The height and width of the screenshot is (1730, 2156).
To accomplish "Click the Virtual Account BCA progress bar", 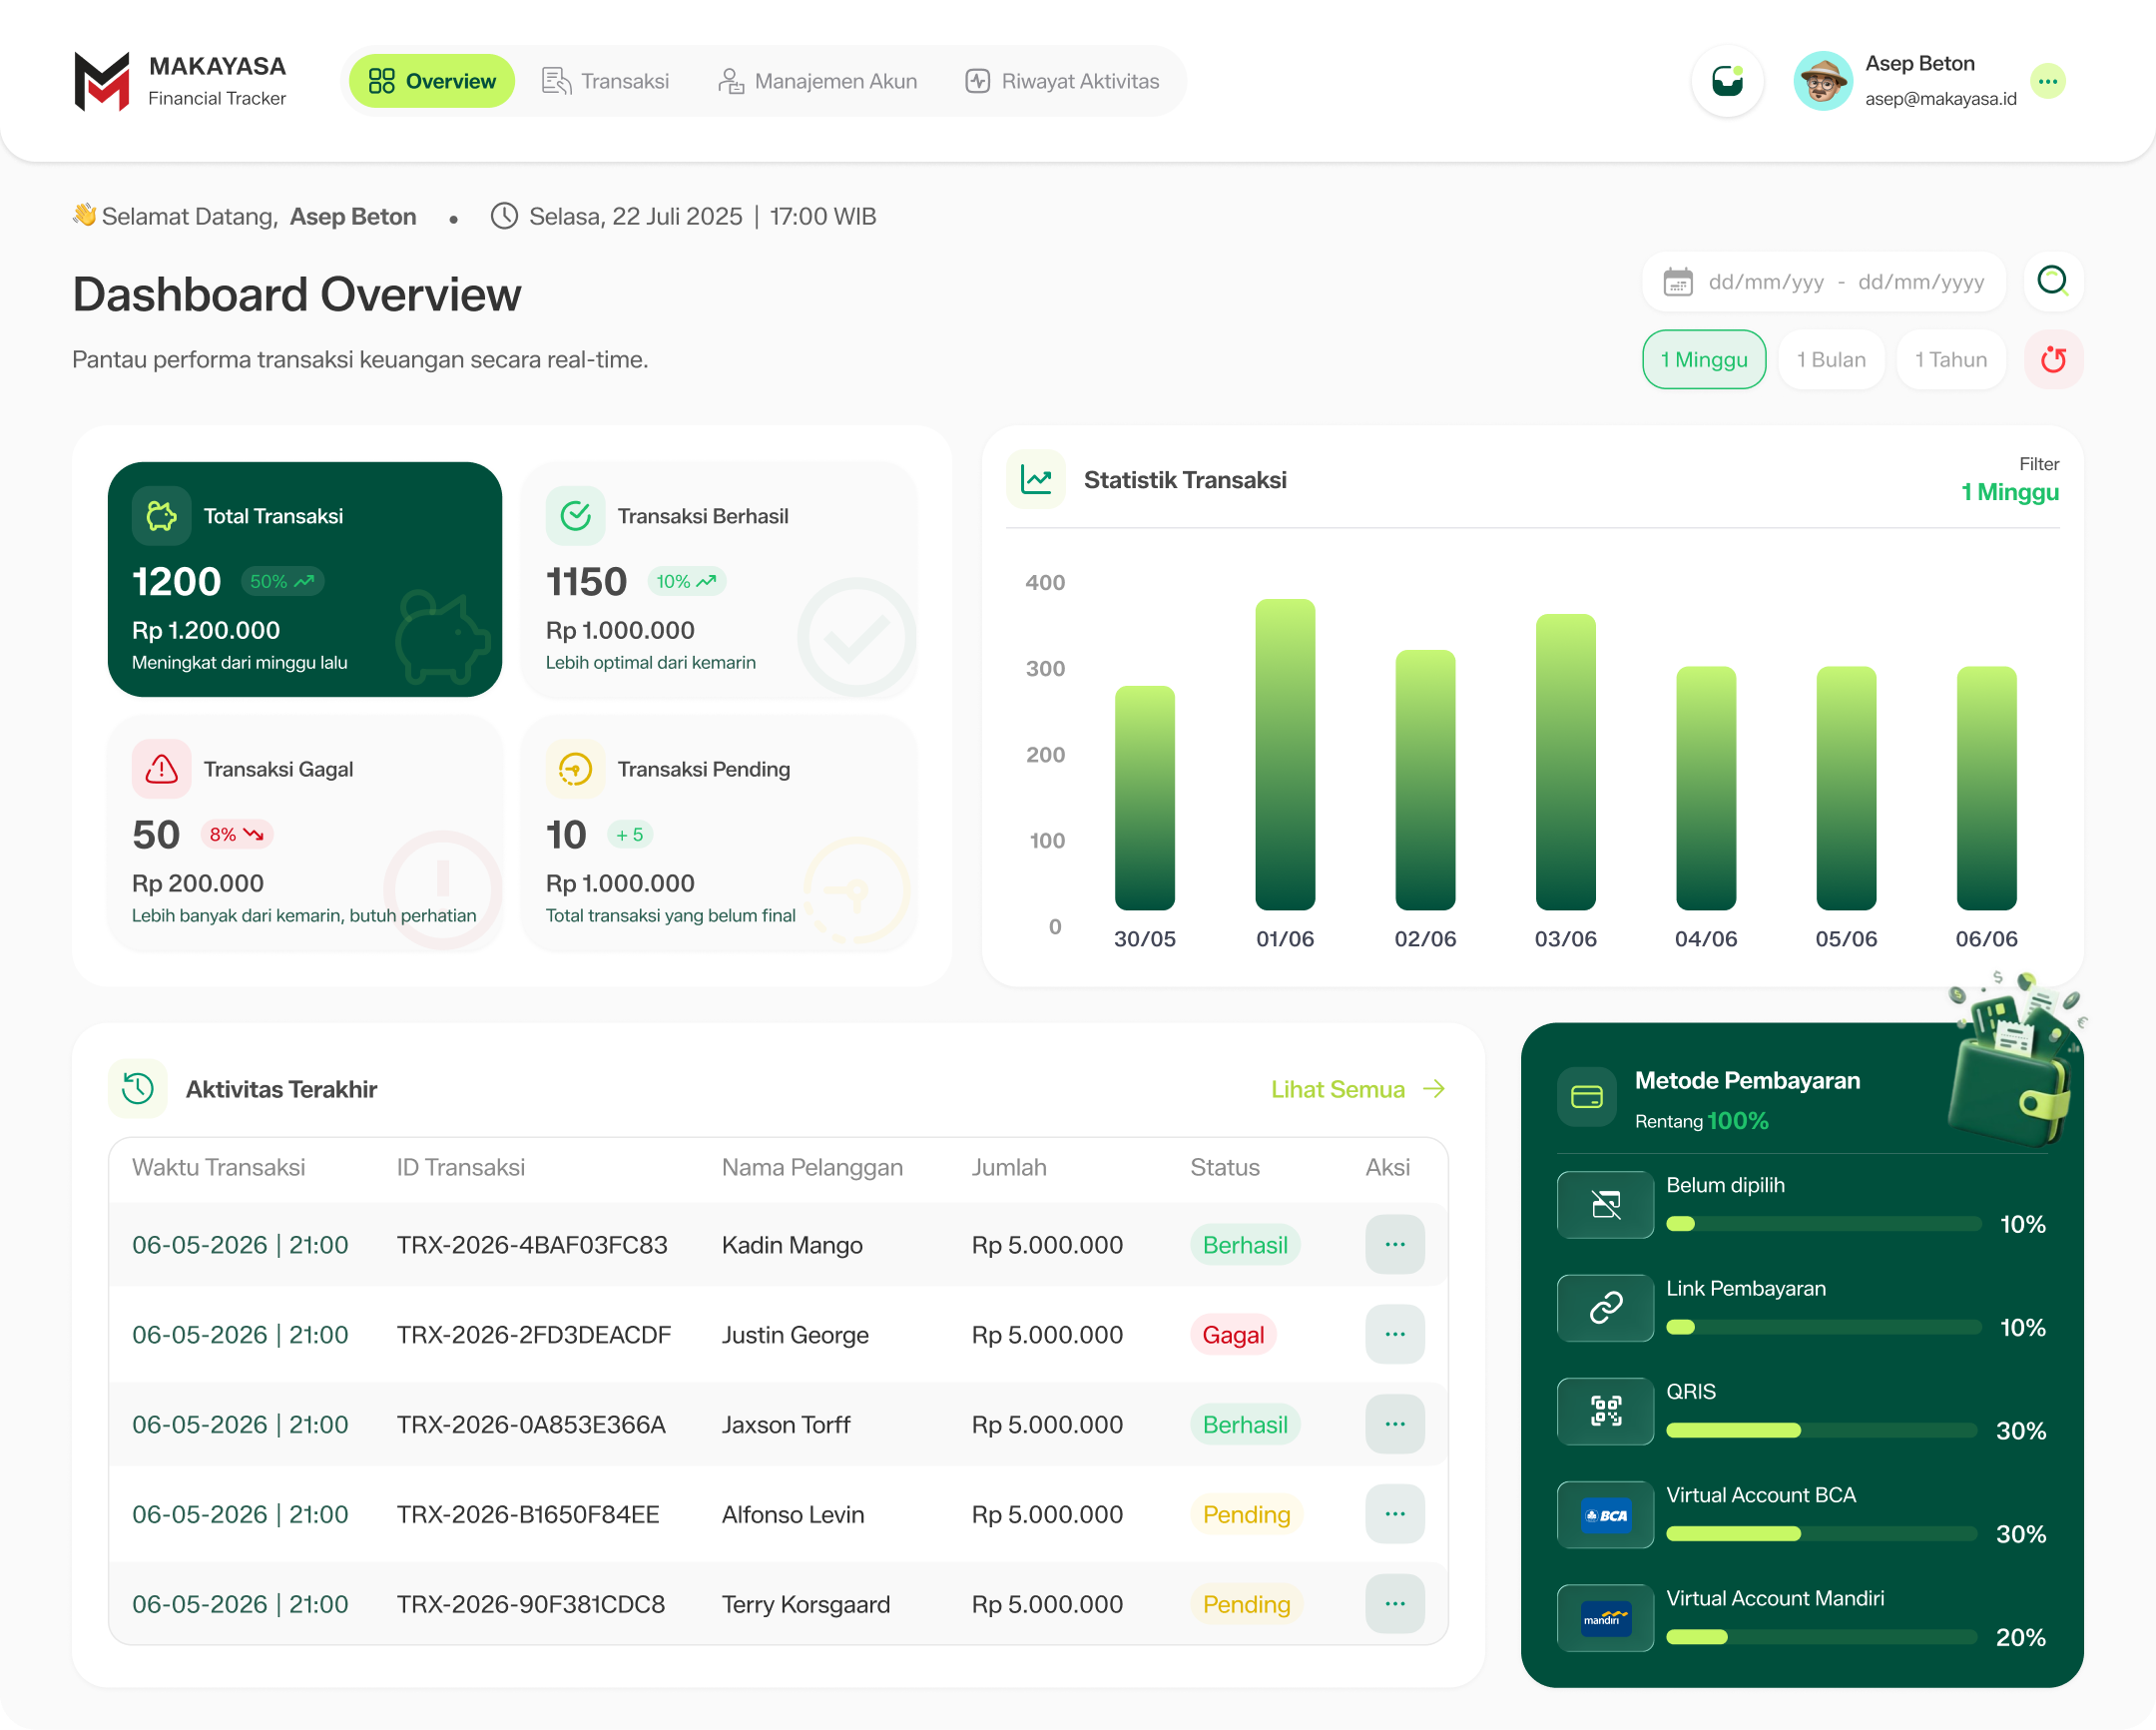I will pyautogui.click(x=1822, y=1534).
